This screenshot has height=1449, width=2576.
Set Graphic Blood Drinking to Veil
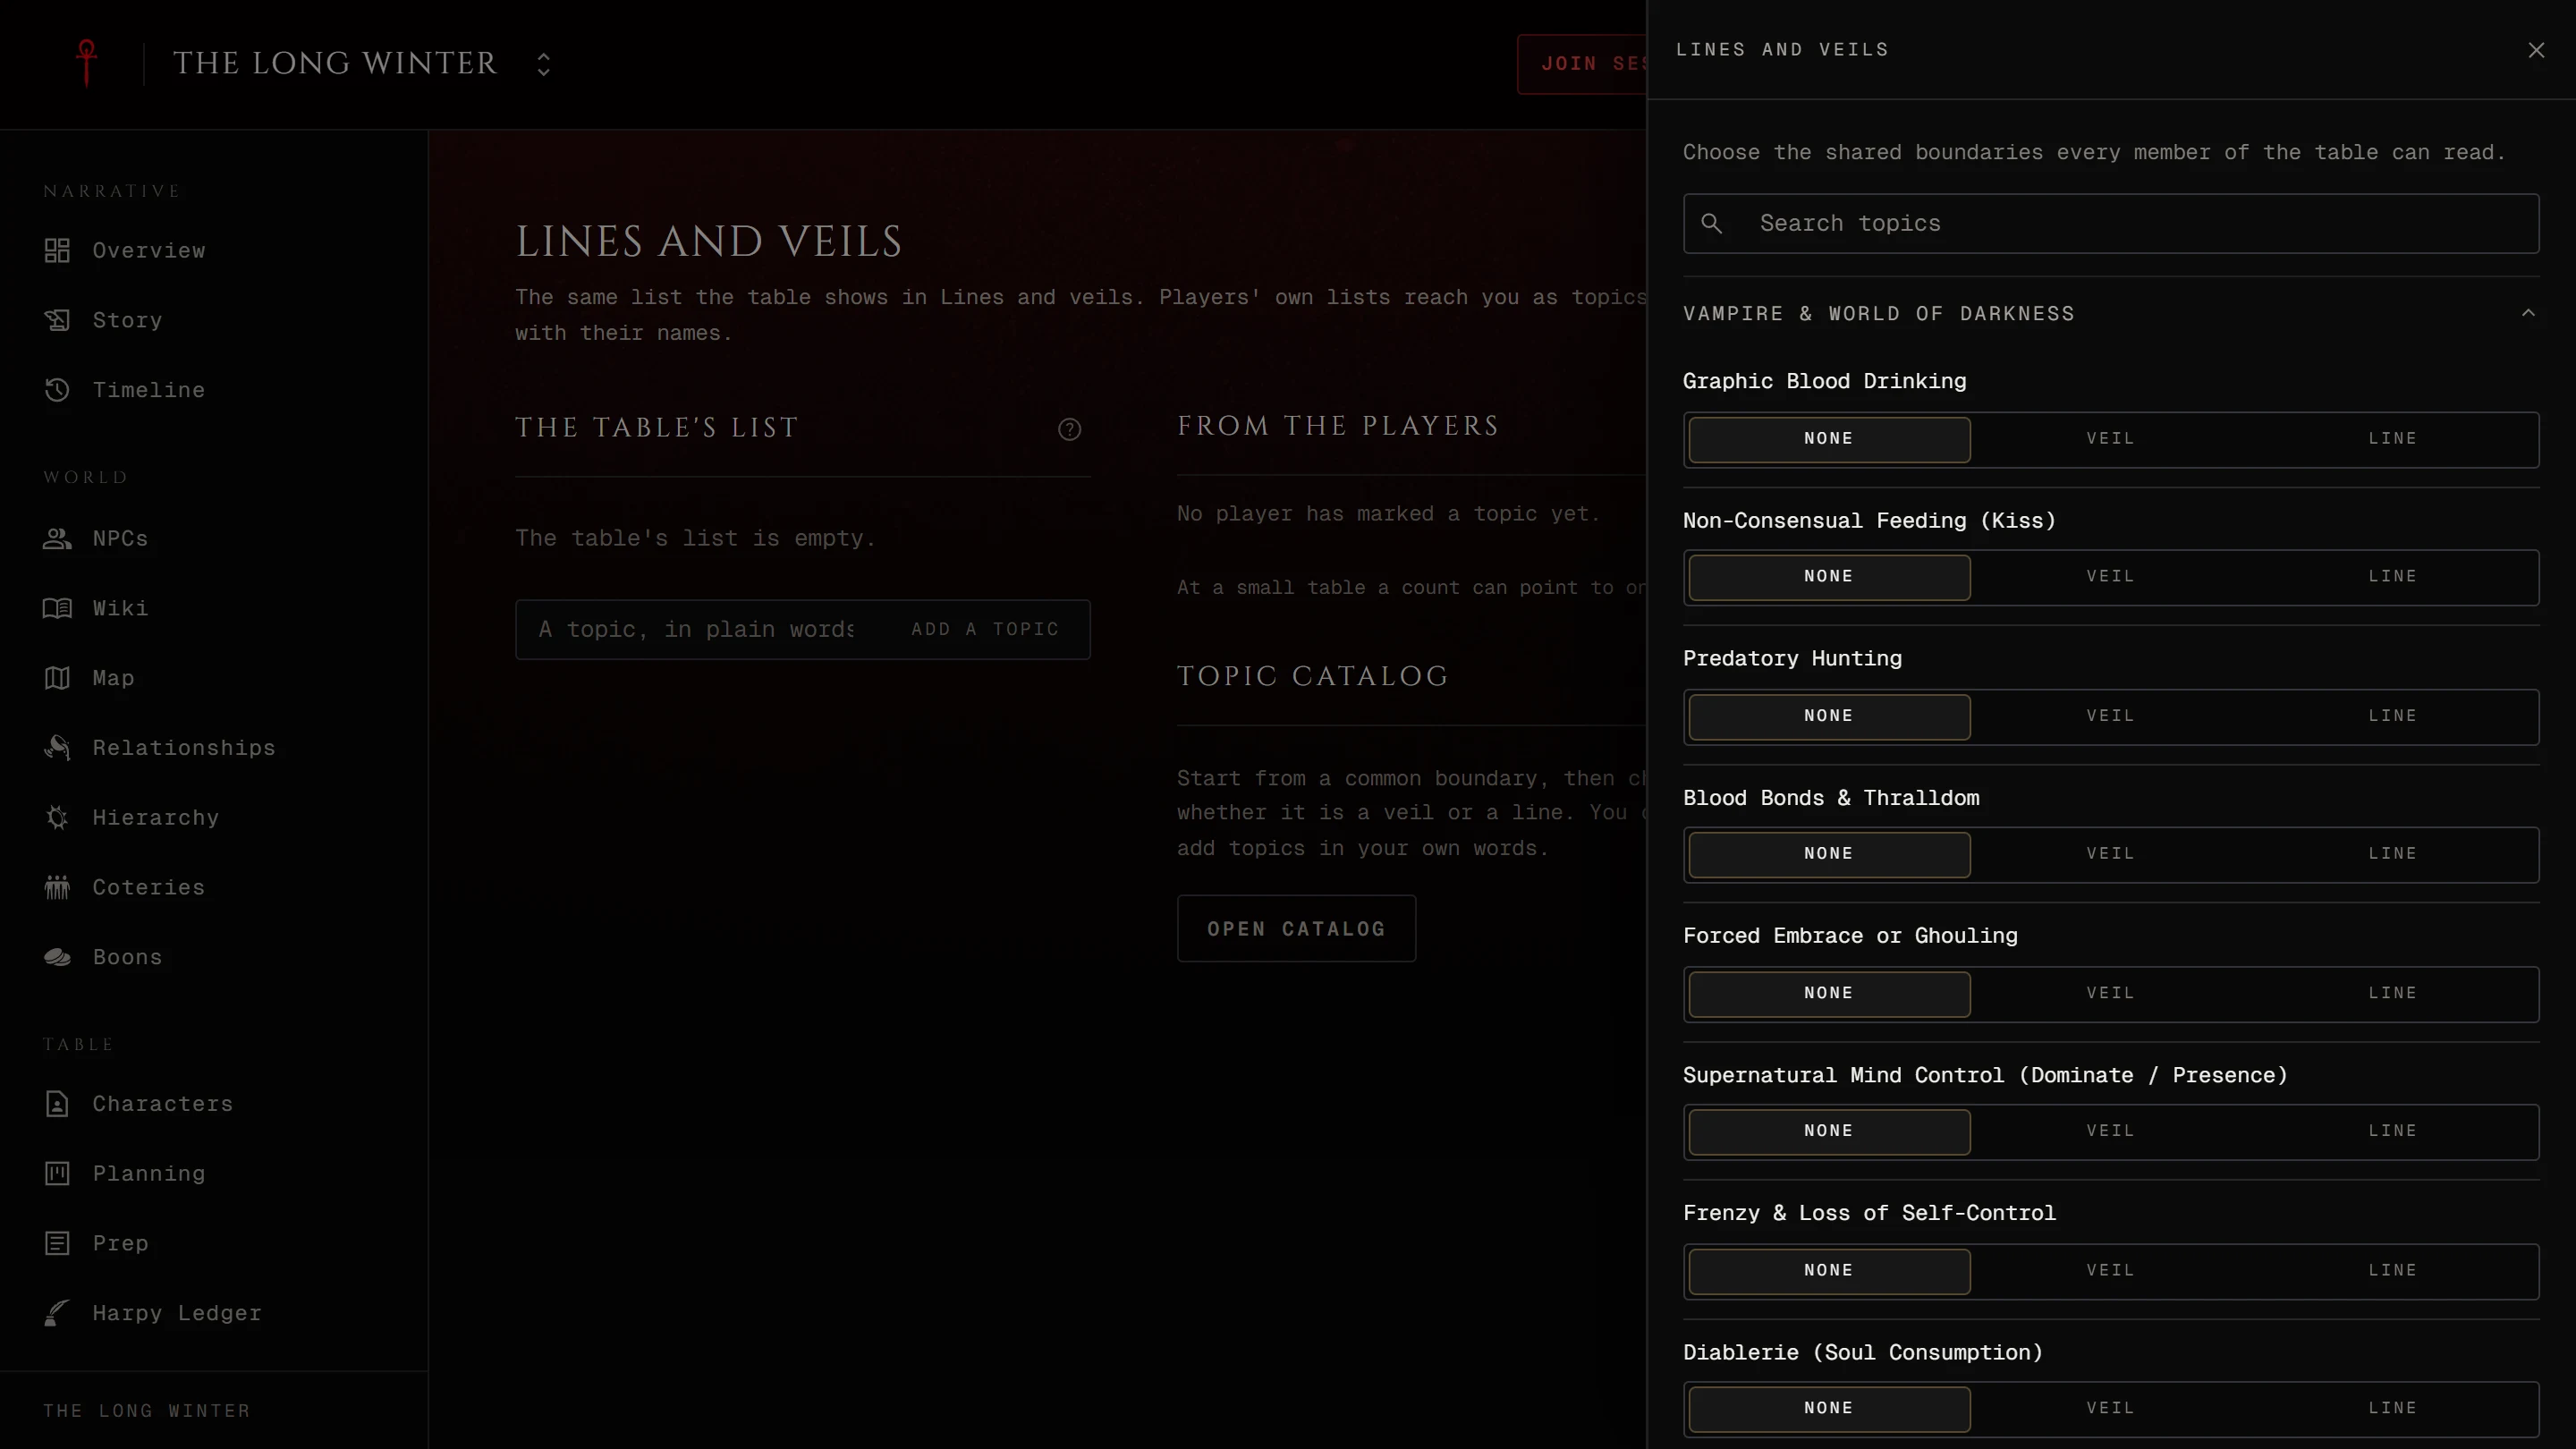pos(2110,439)
